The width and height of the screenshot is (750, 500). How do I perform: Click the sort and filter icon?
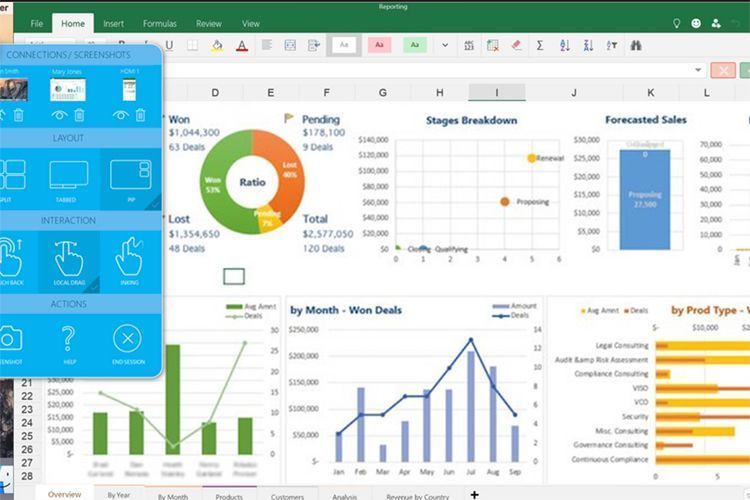612,45
